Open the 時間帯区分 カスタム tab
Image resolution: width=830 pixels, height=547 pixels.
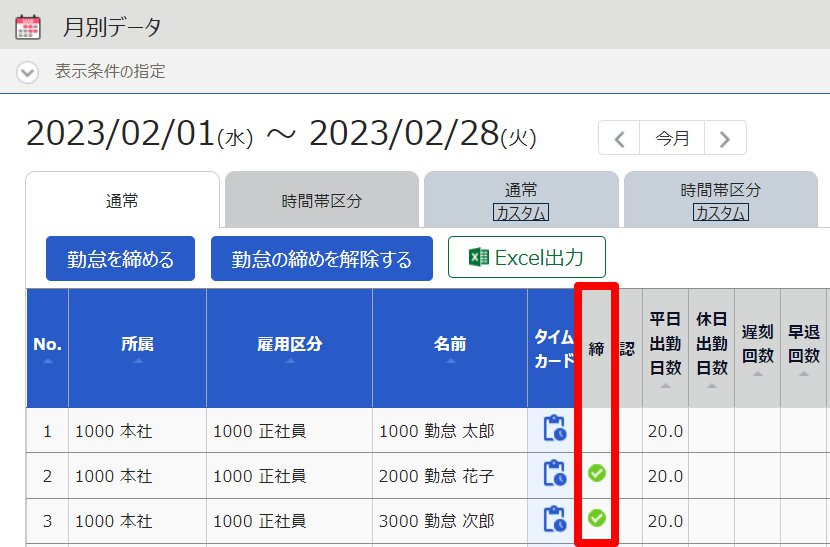click(720, 201)
